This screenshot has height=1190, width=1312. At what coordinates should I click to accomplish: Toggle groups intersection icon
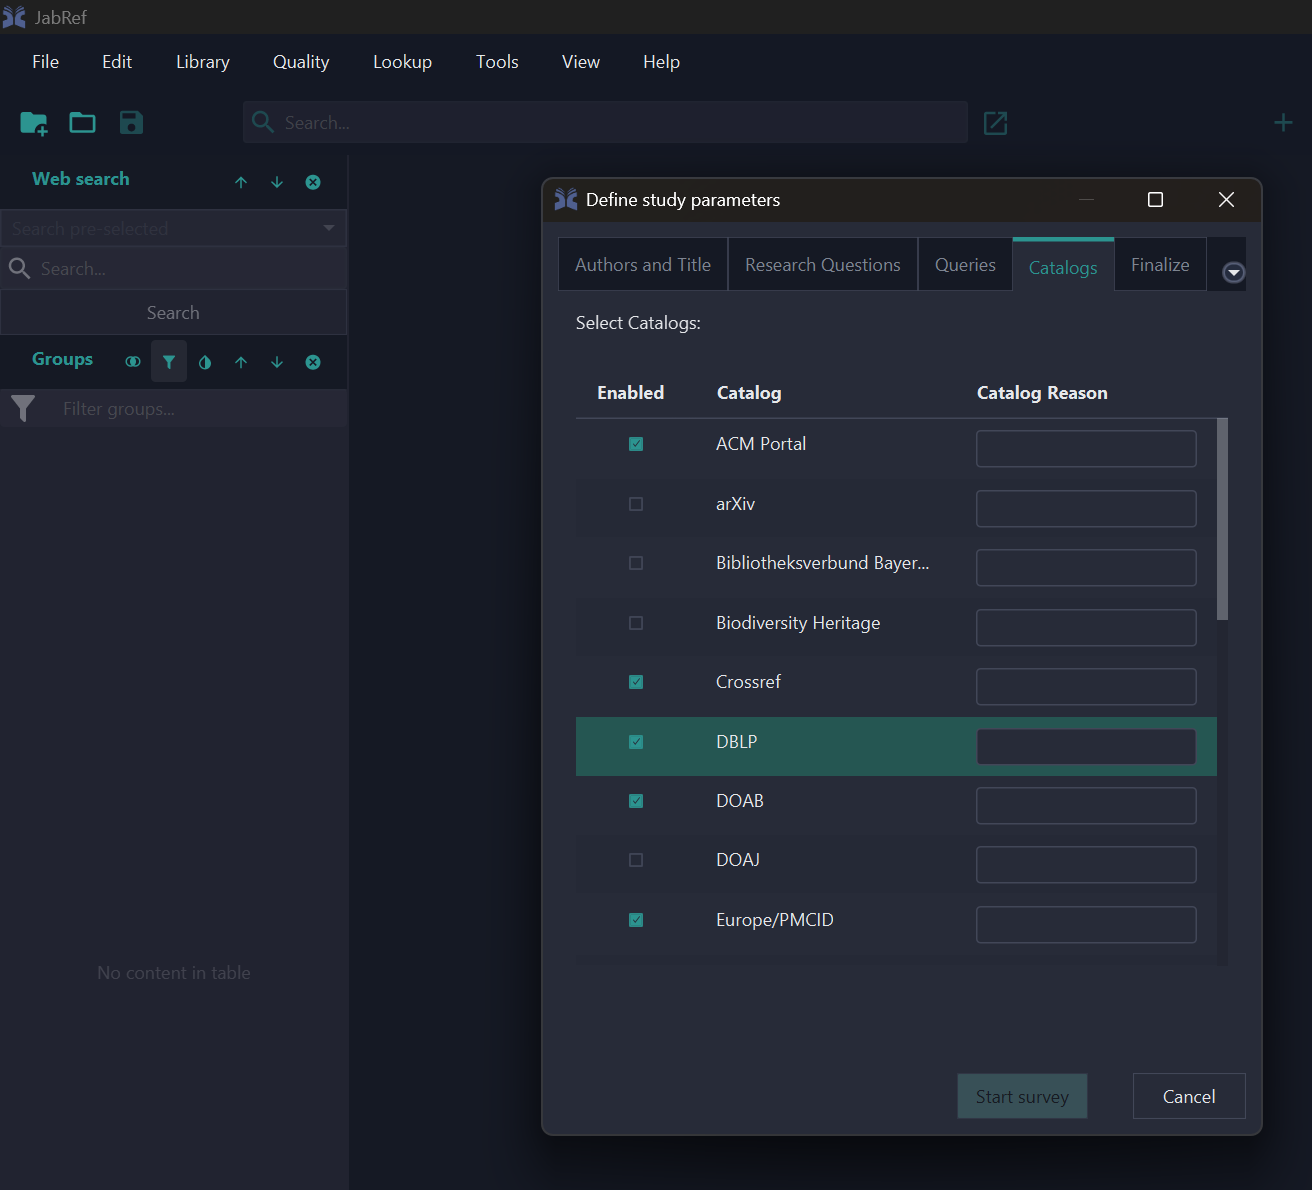coord(133,362)
